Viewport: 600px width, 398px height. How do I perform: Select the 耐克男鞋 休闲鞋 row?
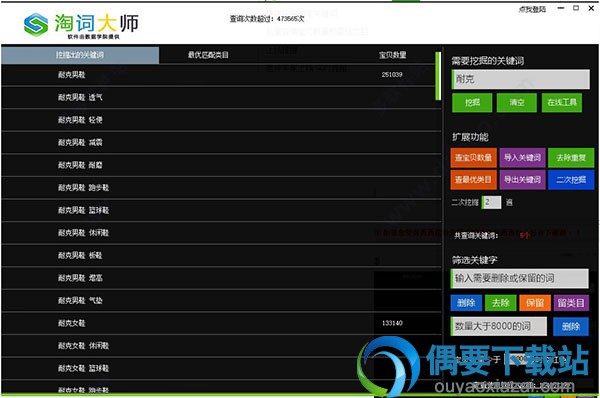tap(221, 233)
